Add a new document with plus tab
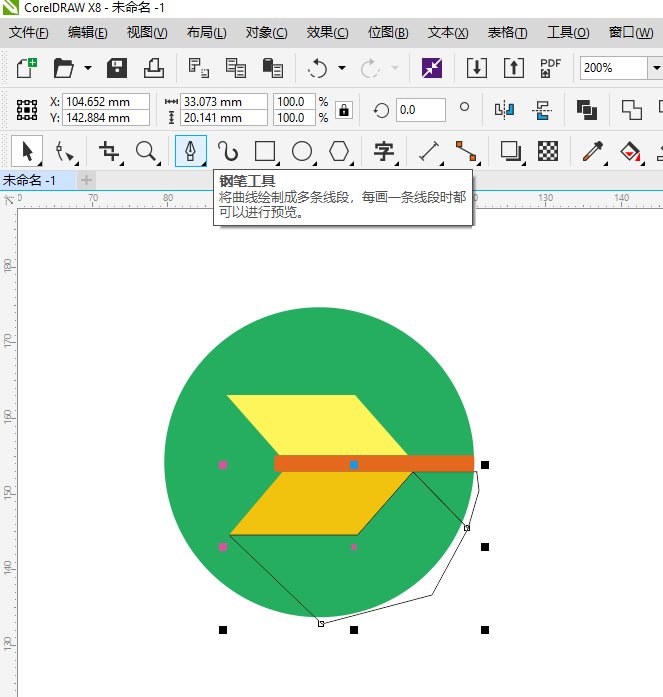 click(x=87, y=180)
